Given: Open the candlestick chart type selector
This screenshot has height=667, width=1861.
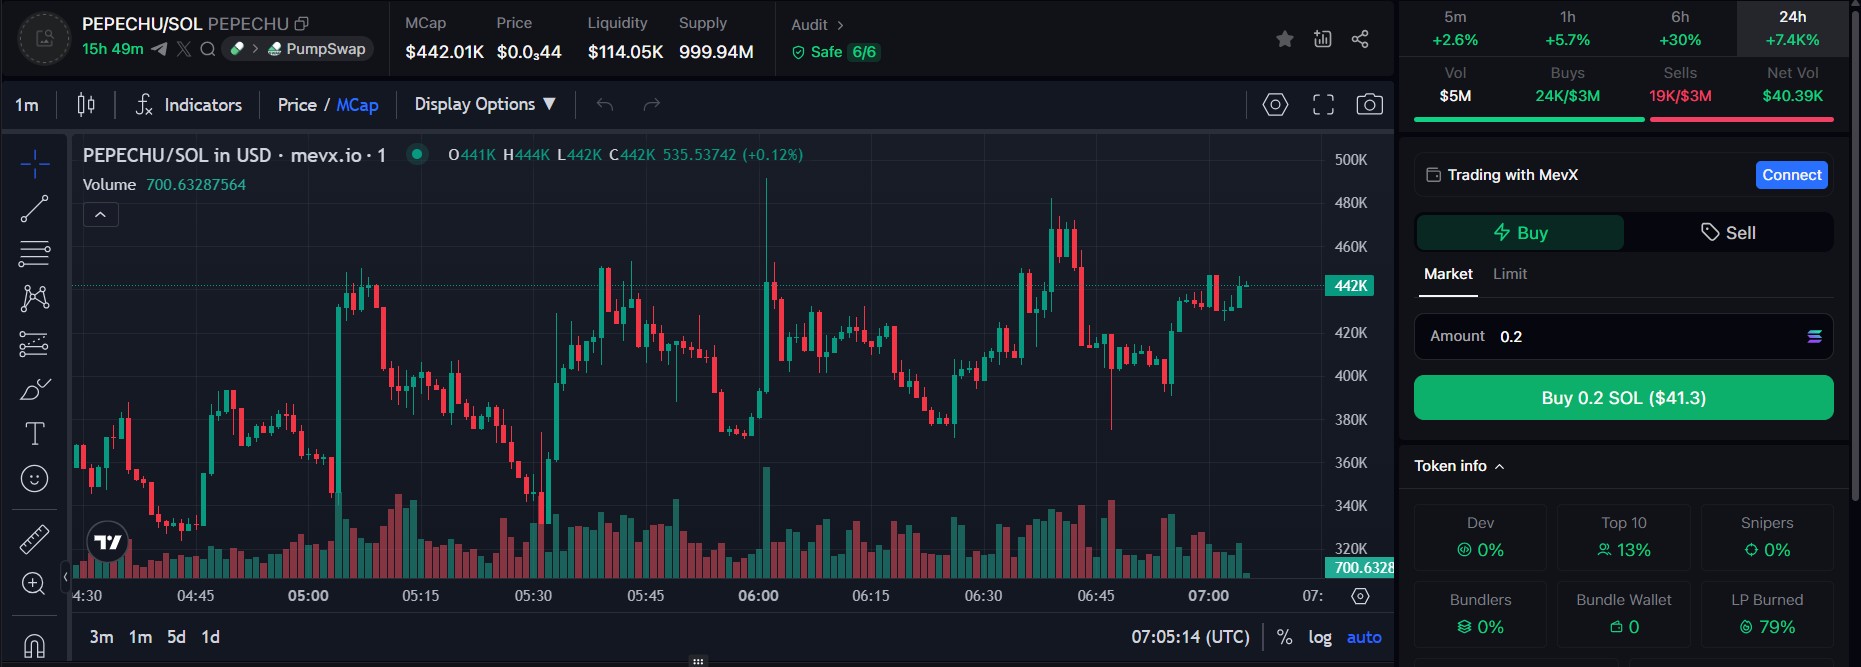Looking at the screenshot, I should 86,104.
